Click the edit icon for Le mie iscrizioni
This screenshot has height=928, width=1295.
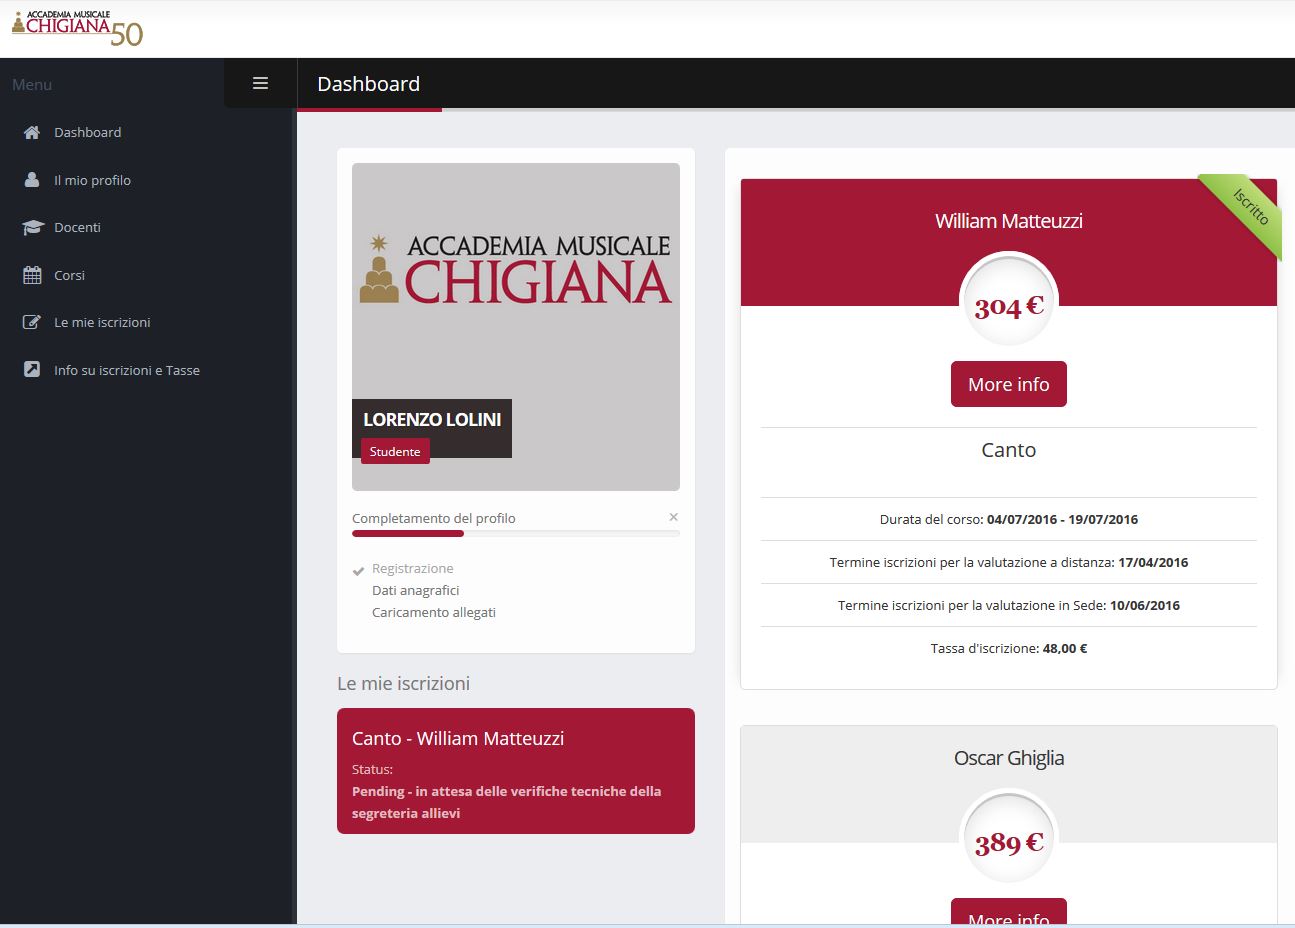32,322
